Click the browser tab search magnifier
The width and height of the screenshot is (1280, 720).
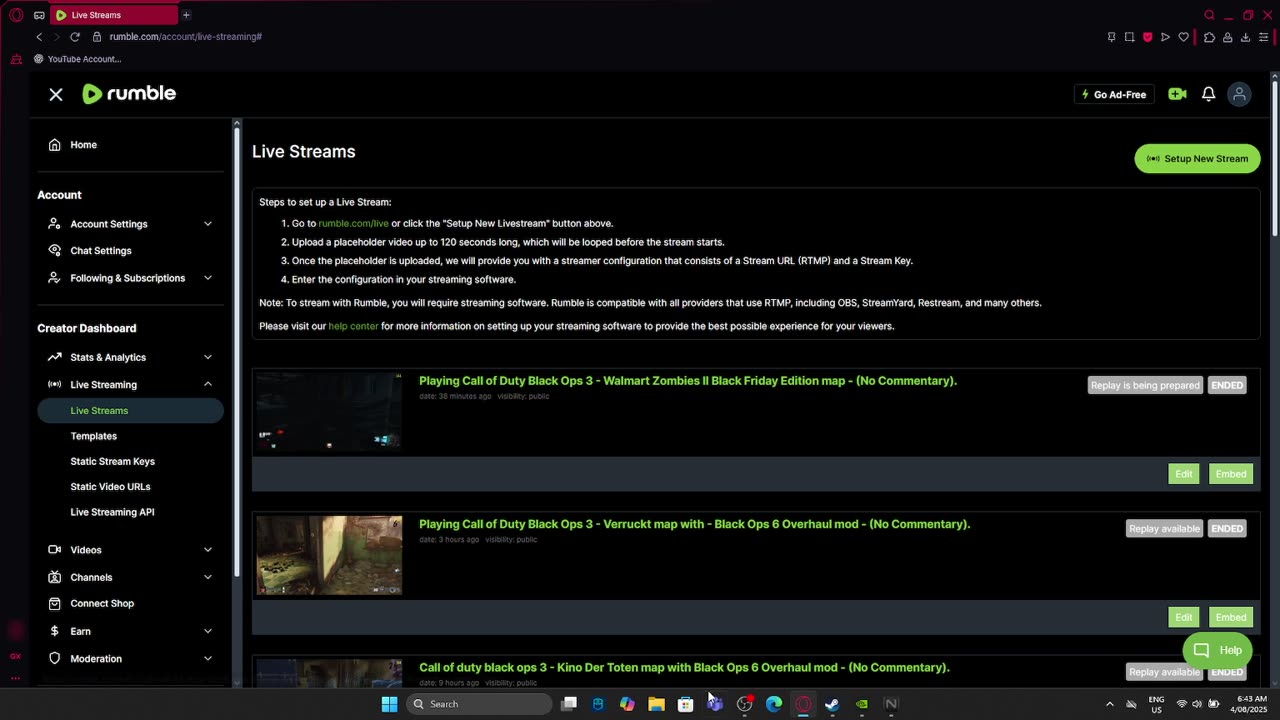coord(1209,15)
